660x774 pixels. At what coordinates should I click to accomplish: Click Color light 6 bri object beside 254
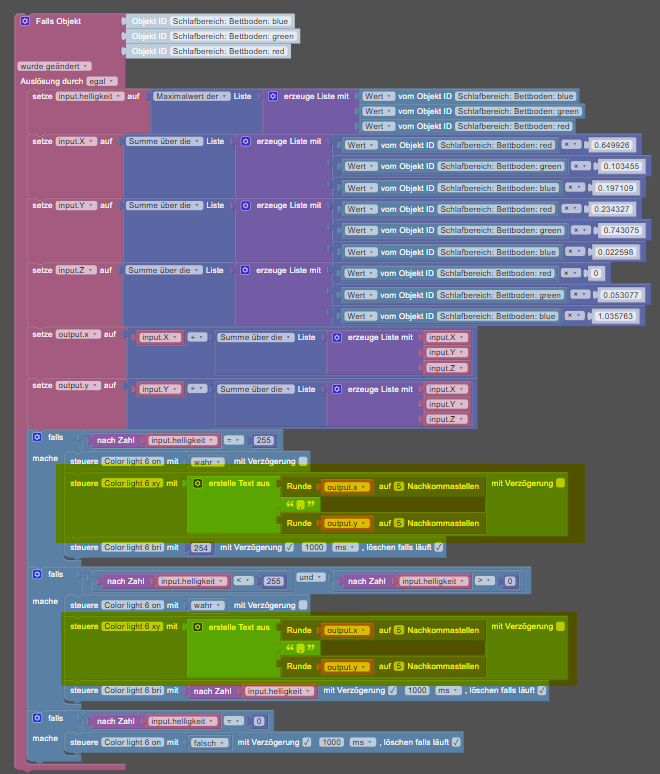tap(133, 547)
